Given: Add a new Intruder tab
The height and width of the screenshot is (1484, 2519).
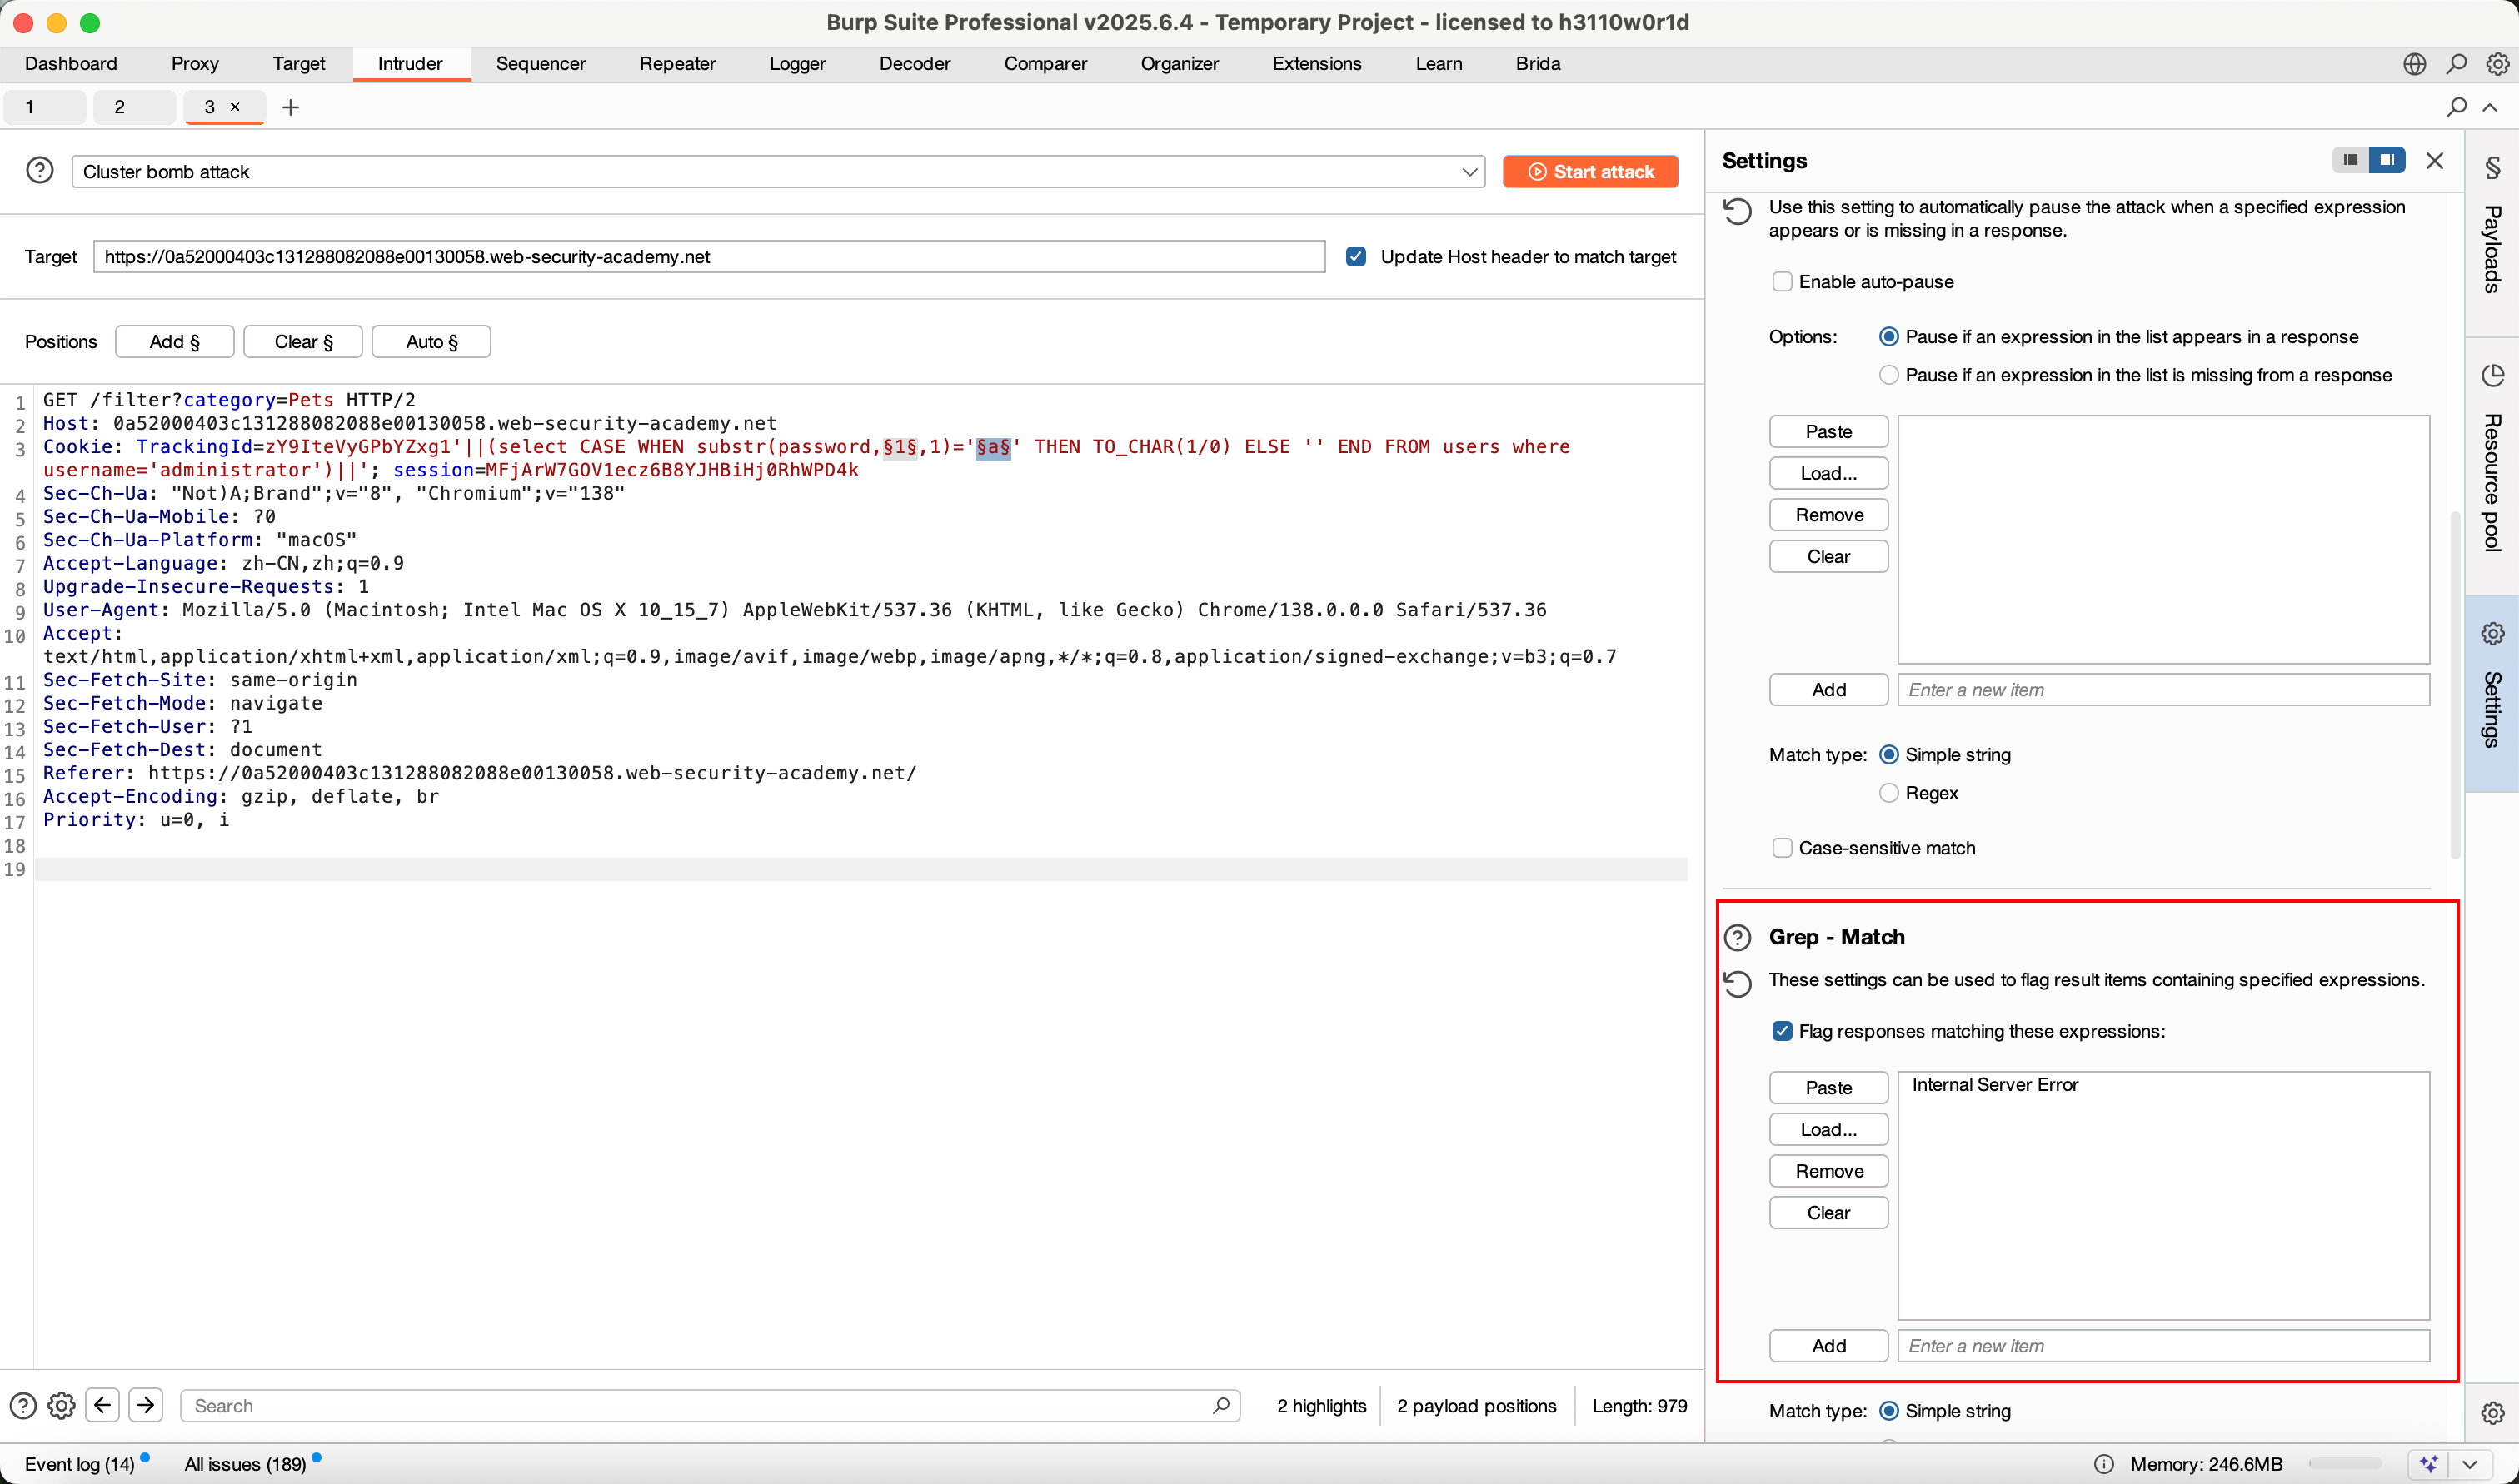Looking at the screenshot, I should [291, 107].
